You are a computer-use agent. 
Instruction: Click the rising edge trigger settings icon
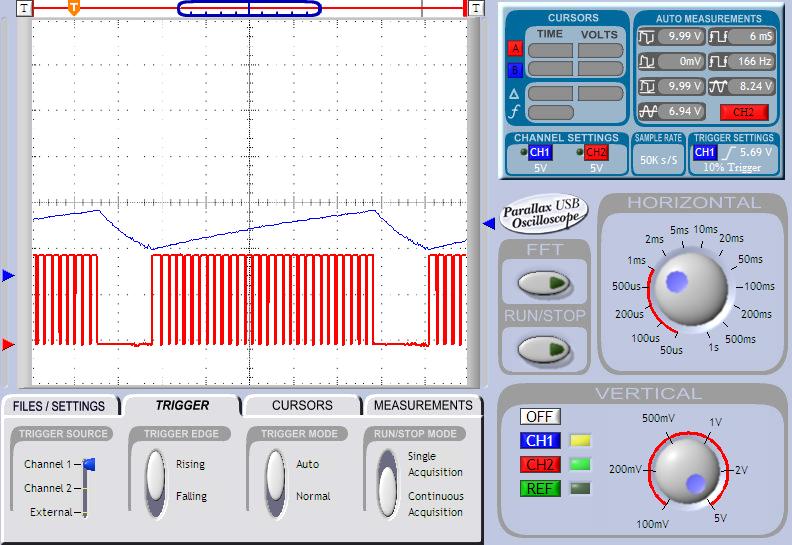tap(731, 152)
